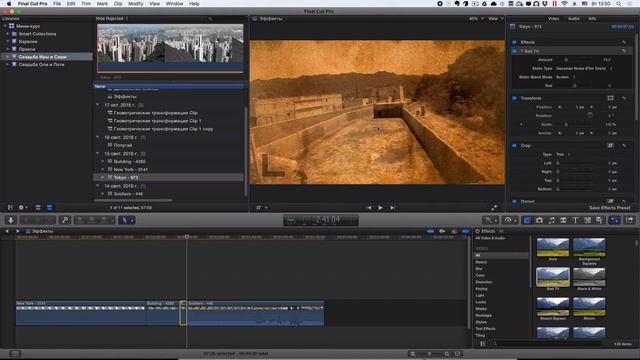Screen dimensions: 640x360
Task: Reset the Bad TV effect parameters
Action: (x=624, y=51)
